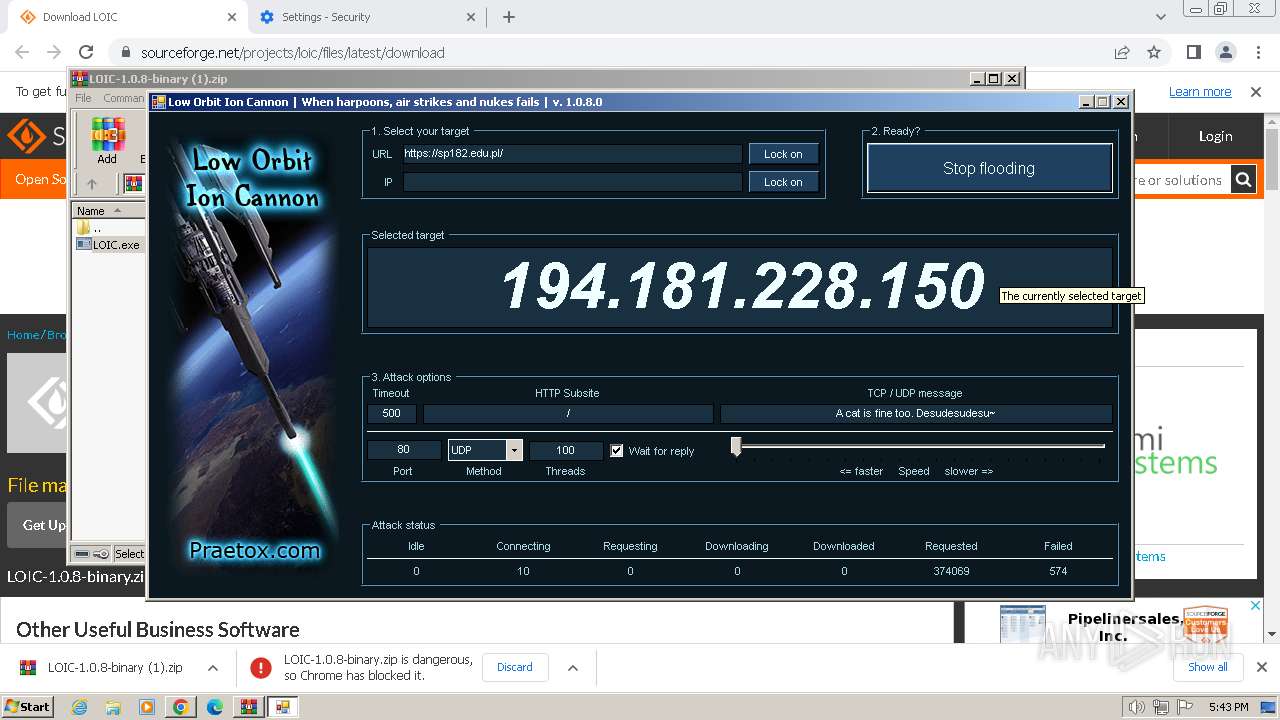This screenshot has width=1280, height=720.
Task: Click the Learn more link
Action: click(x=1200, y=91)
